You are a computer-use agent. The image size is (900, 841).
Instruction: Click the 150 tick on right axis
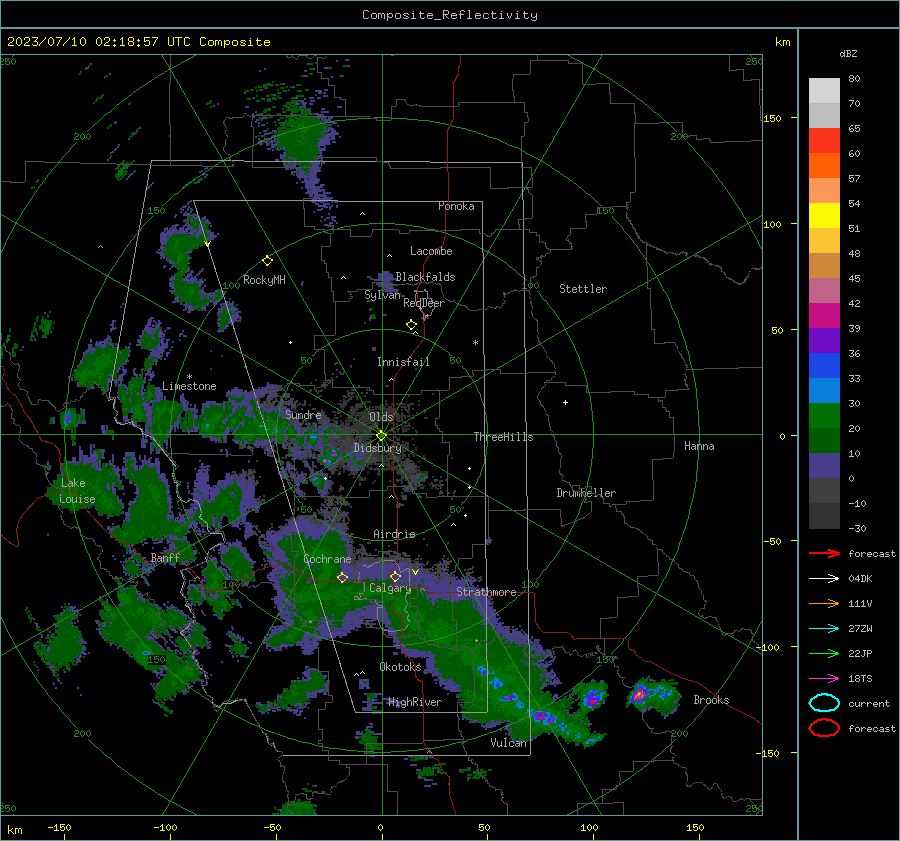tap(772, 118)
